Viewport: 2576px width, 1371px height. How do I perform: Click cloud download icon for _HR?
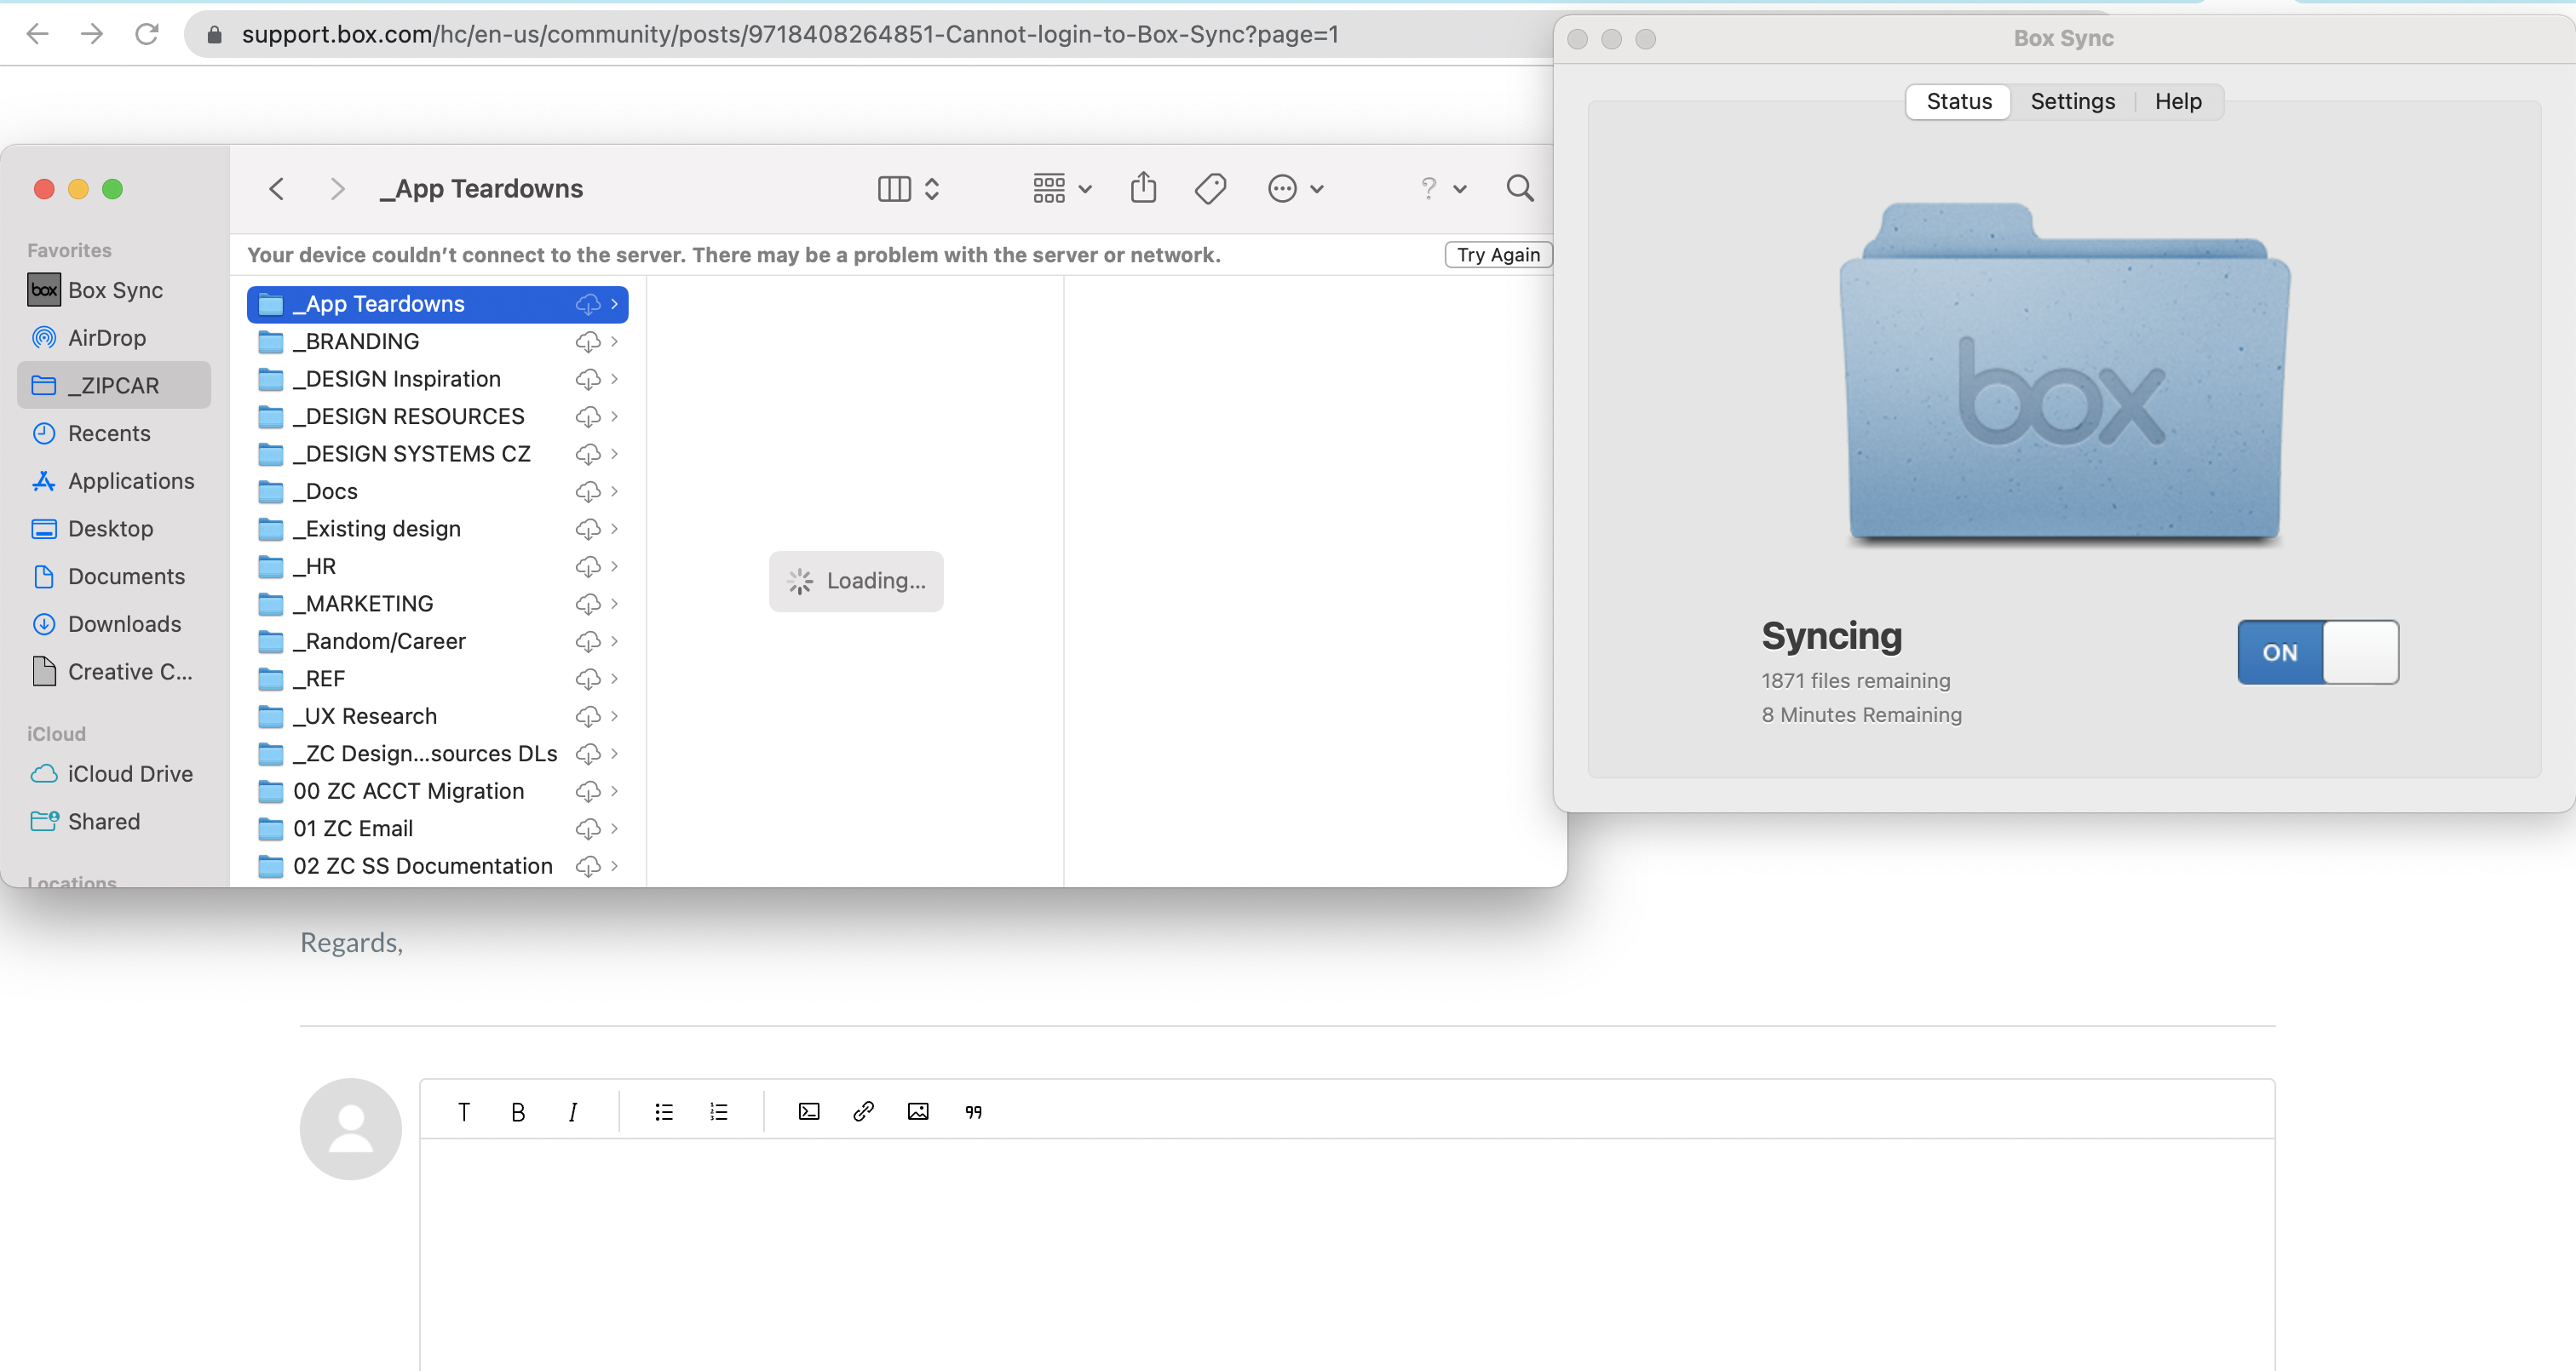(x=588, y=566)
